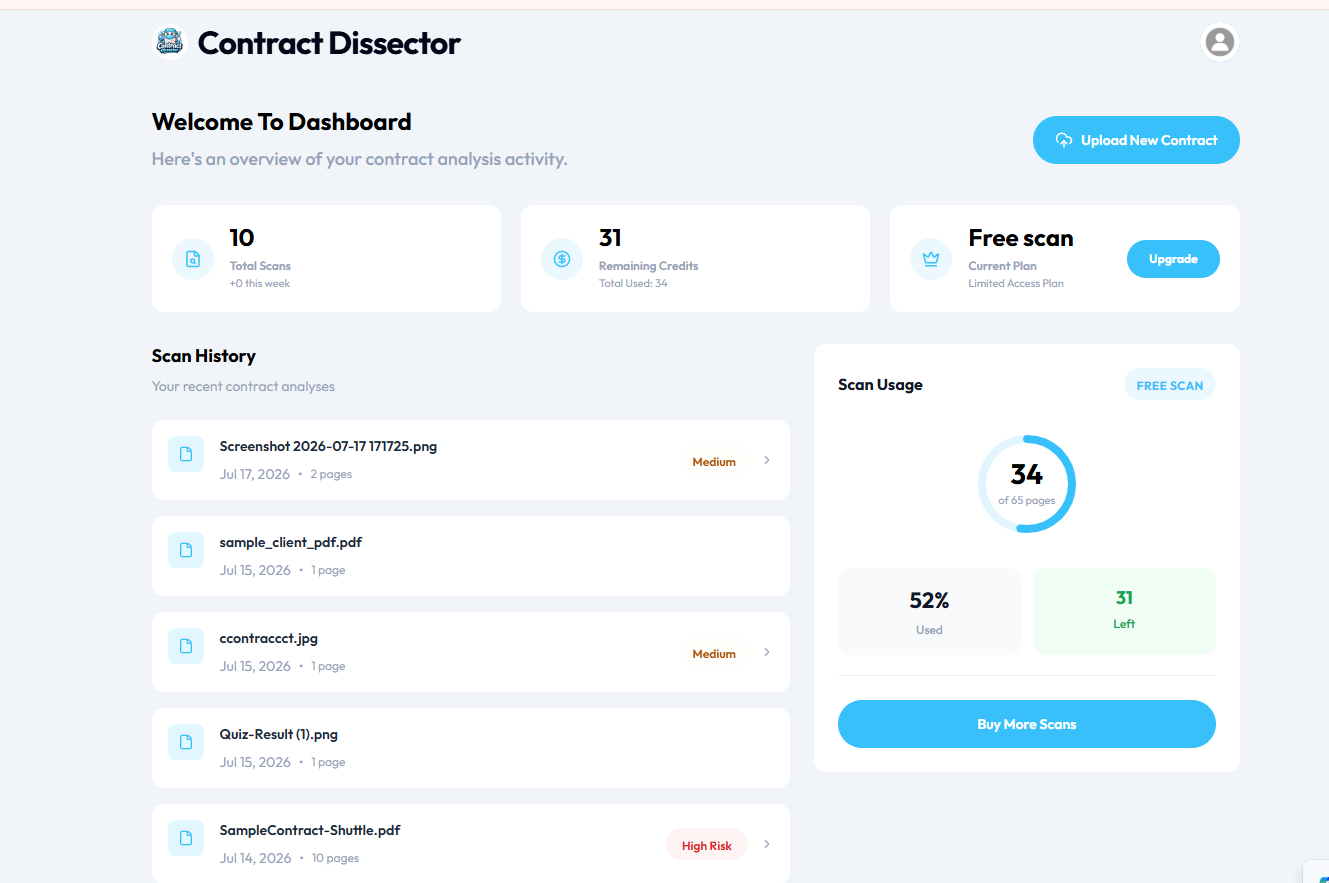Click the 'Total Used: 34' text
The height and width of the screenshot is (883, 1329).
coord(633,283)
